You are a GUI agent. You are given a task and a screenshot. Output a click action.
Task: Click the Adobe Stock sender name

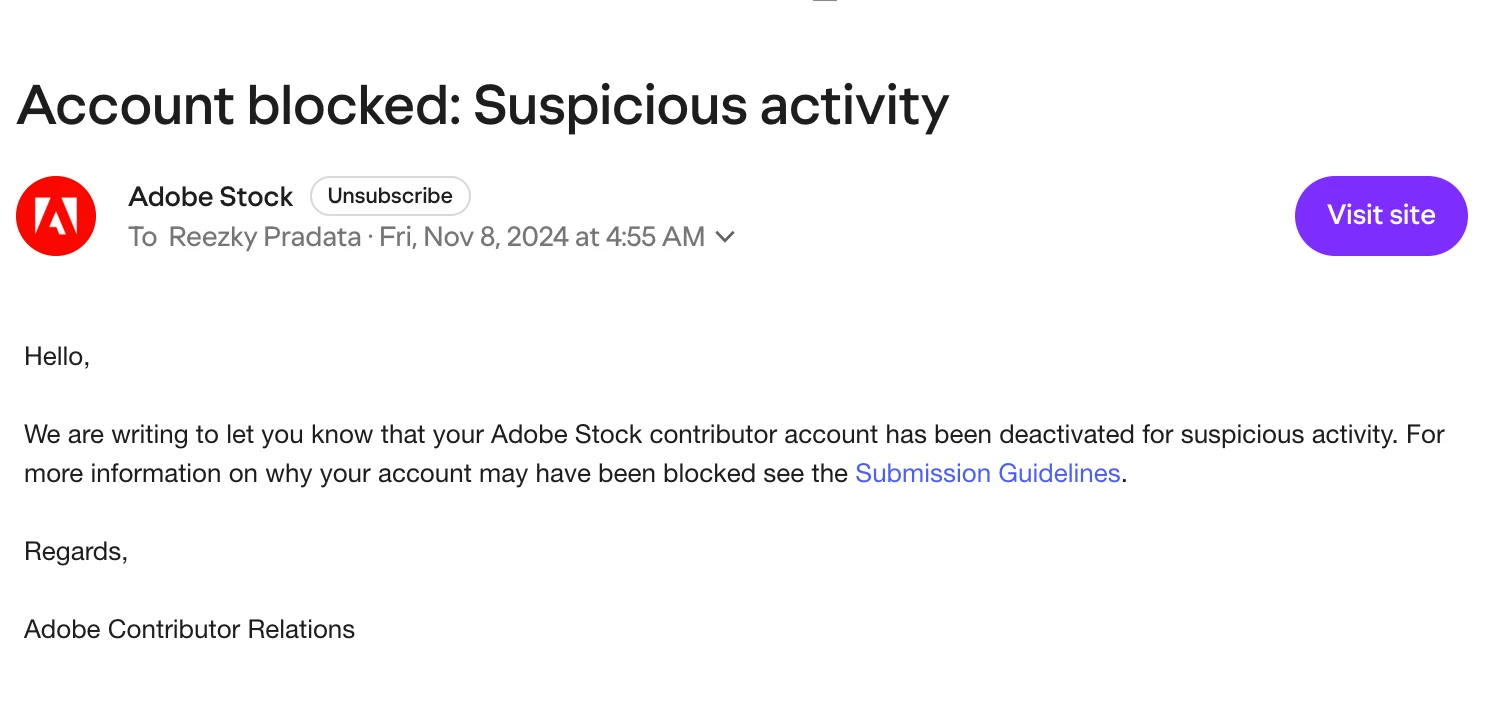[x=211, y=197]
